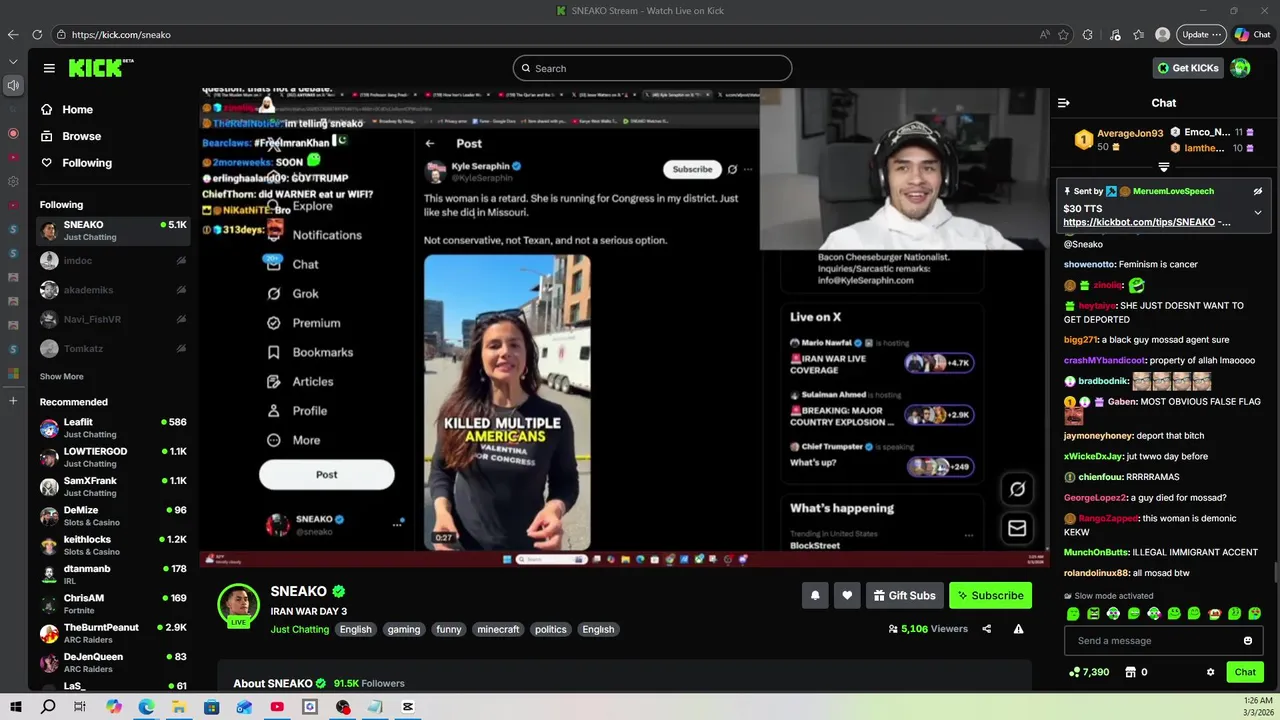This screenshot has width=1280, height=720.
Task: Click the green Subscribe button
Action: click(x=990, y=595)
